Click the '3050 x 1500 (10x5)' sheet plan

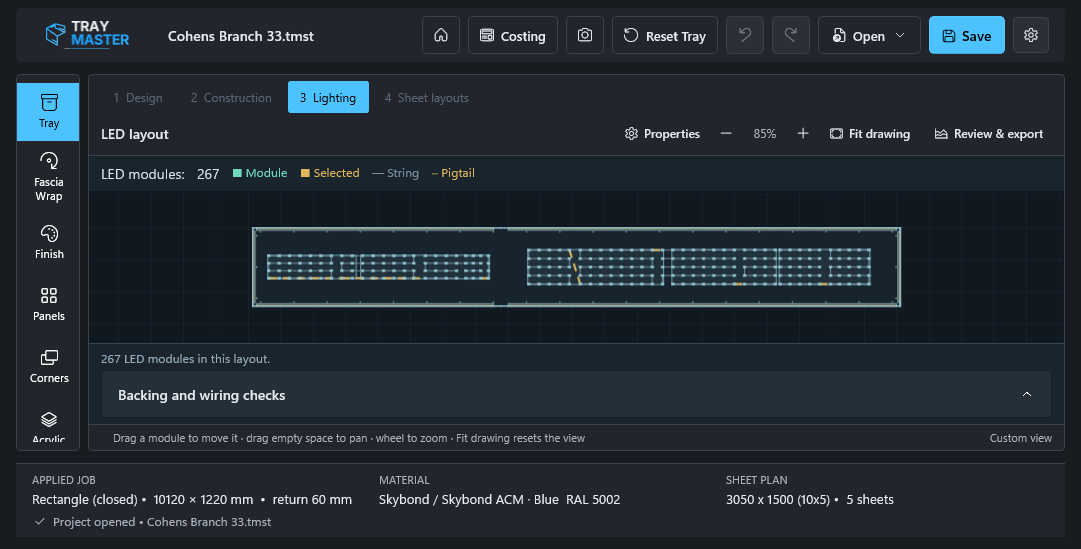tap(778, 499)
